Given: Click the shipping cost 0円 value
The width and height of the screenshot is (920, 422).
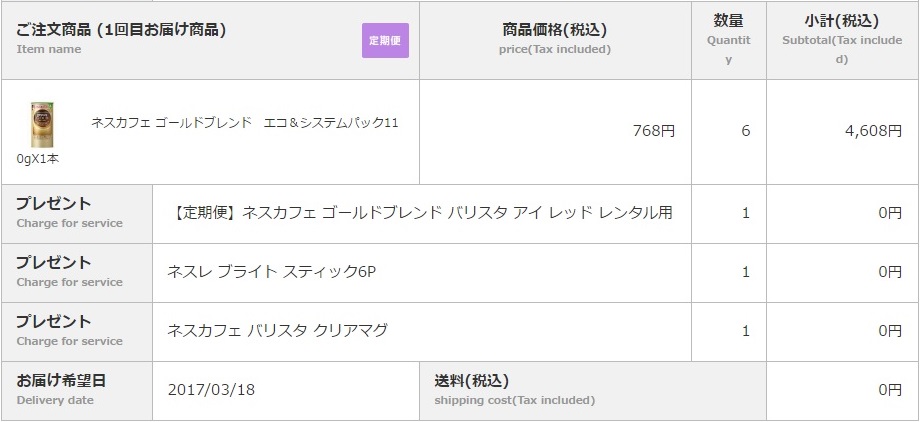Looking at the screenshot, I should pos(889,389).
